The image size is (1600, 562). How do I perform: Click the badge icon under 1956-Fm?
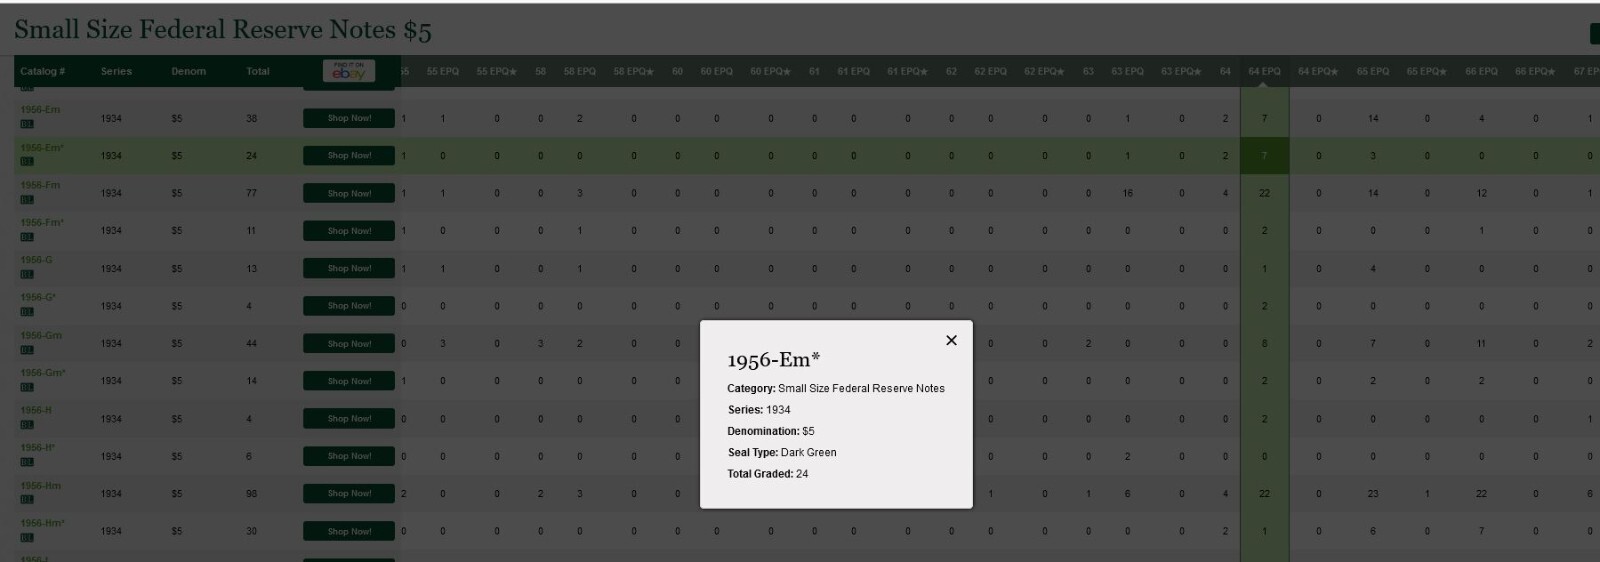tap(27, 199)
